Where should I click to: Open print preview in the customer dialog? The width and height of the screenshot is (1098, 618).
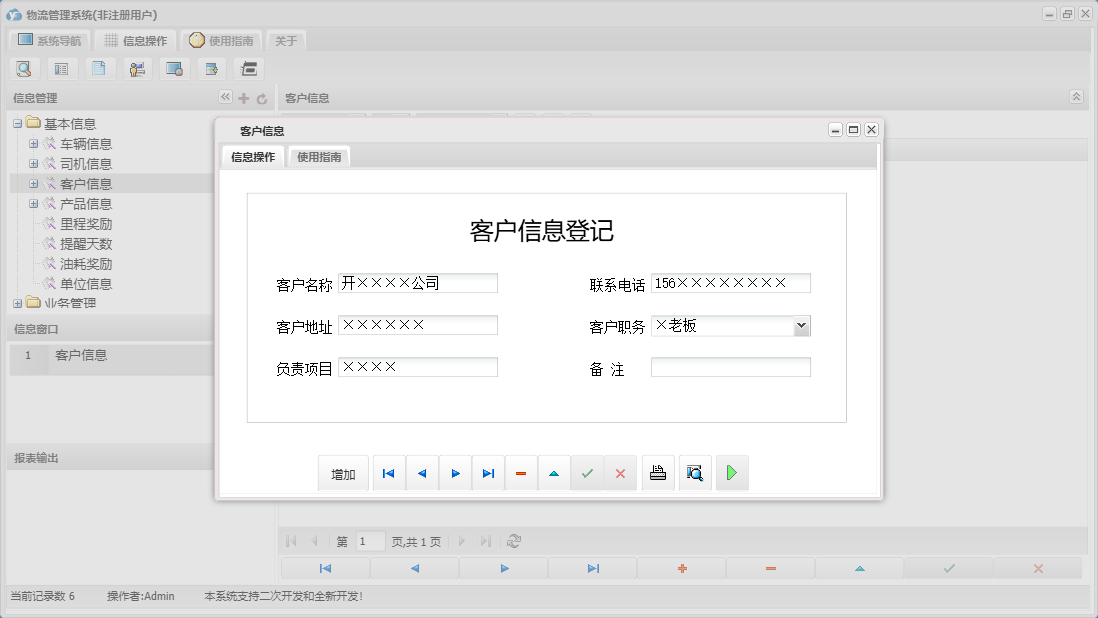695,472
